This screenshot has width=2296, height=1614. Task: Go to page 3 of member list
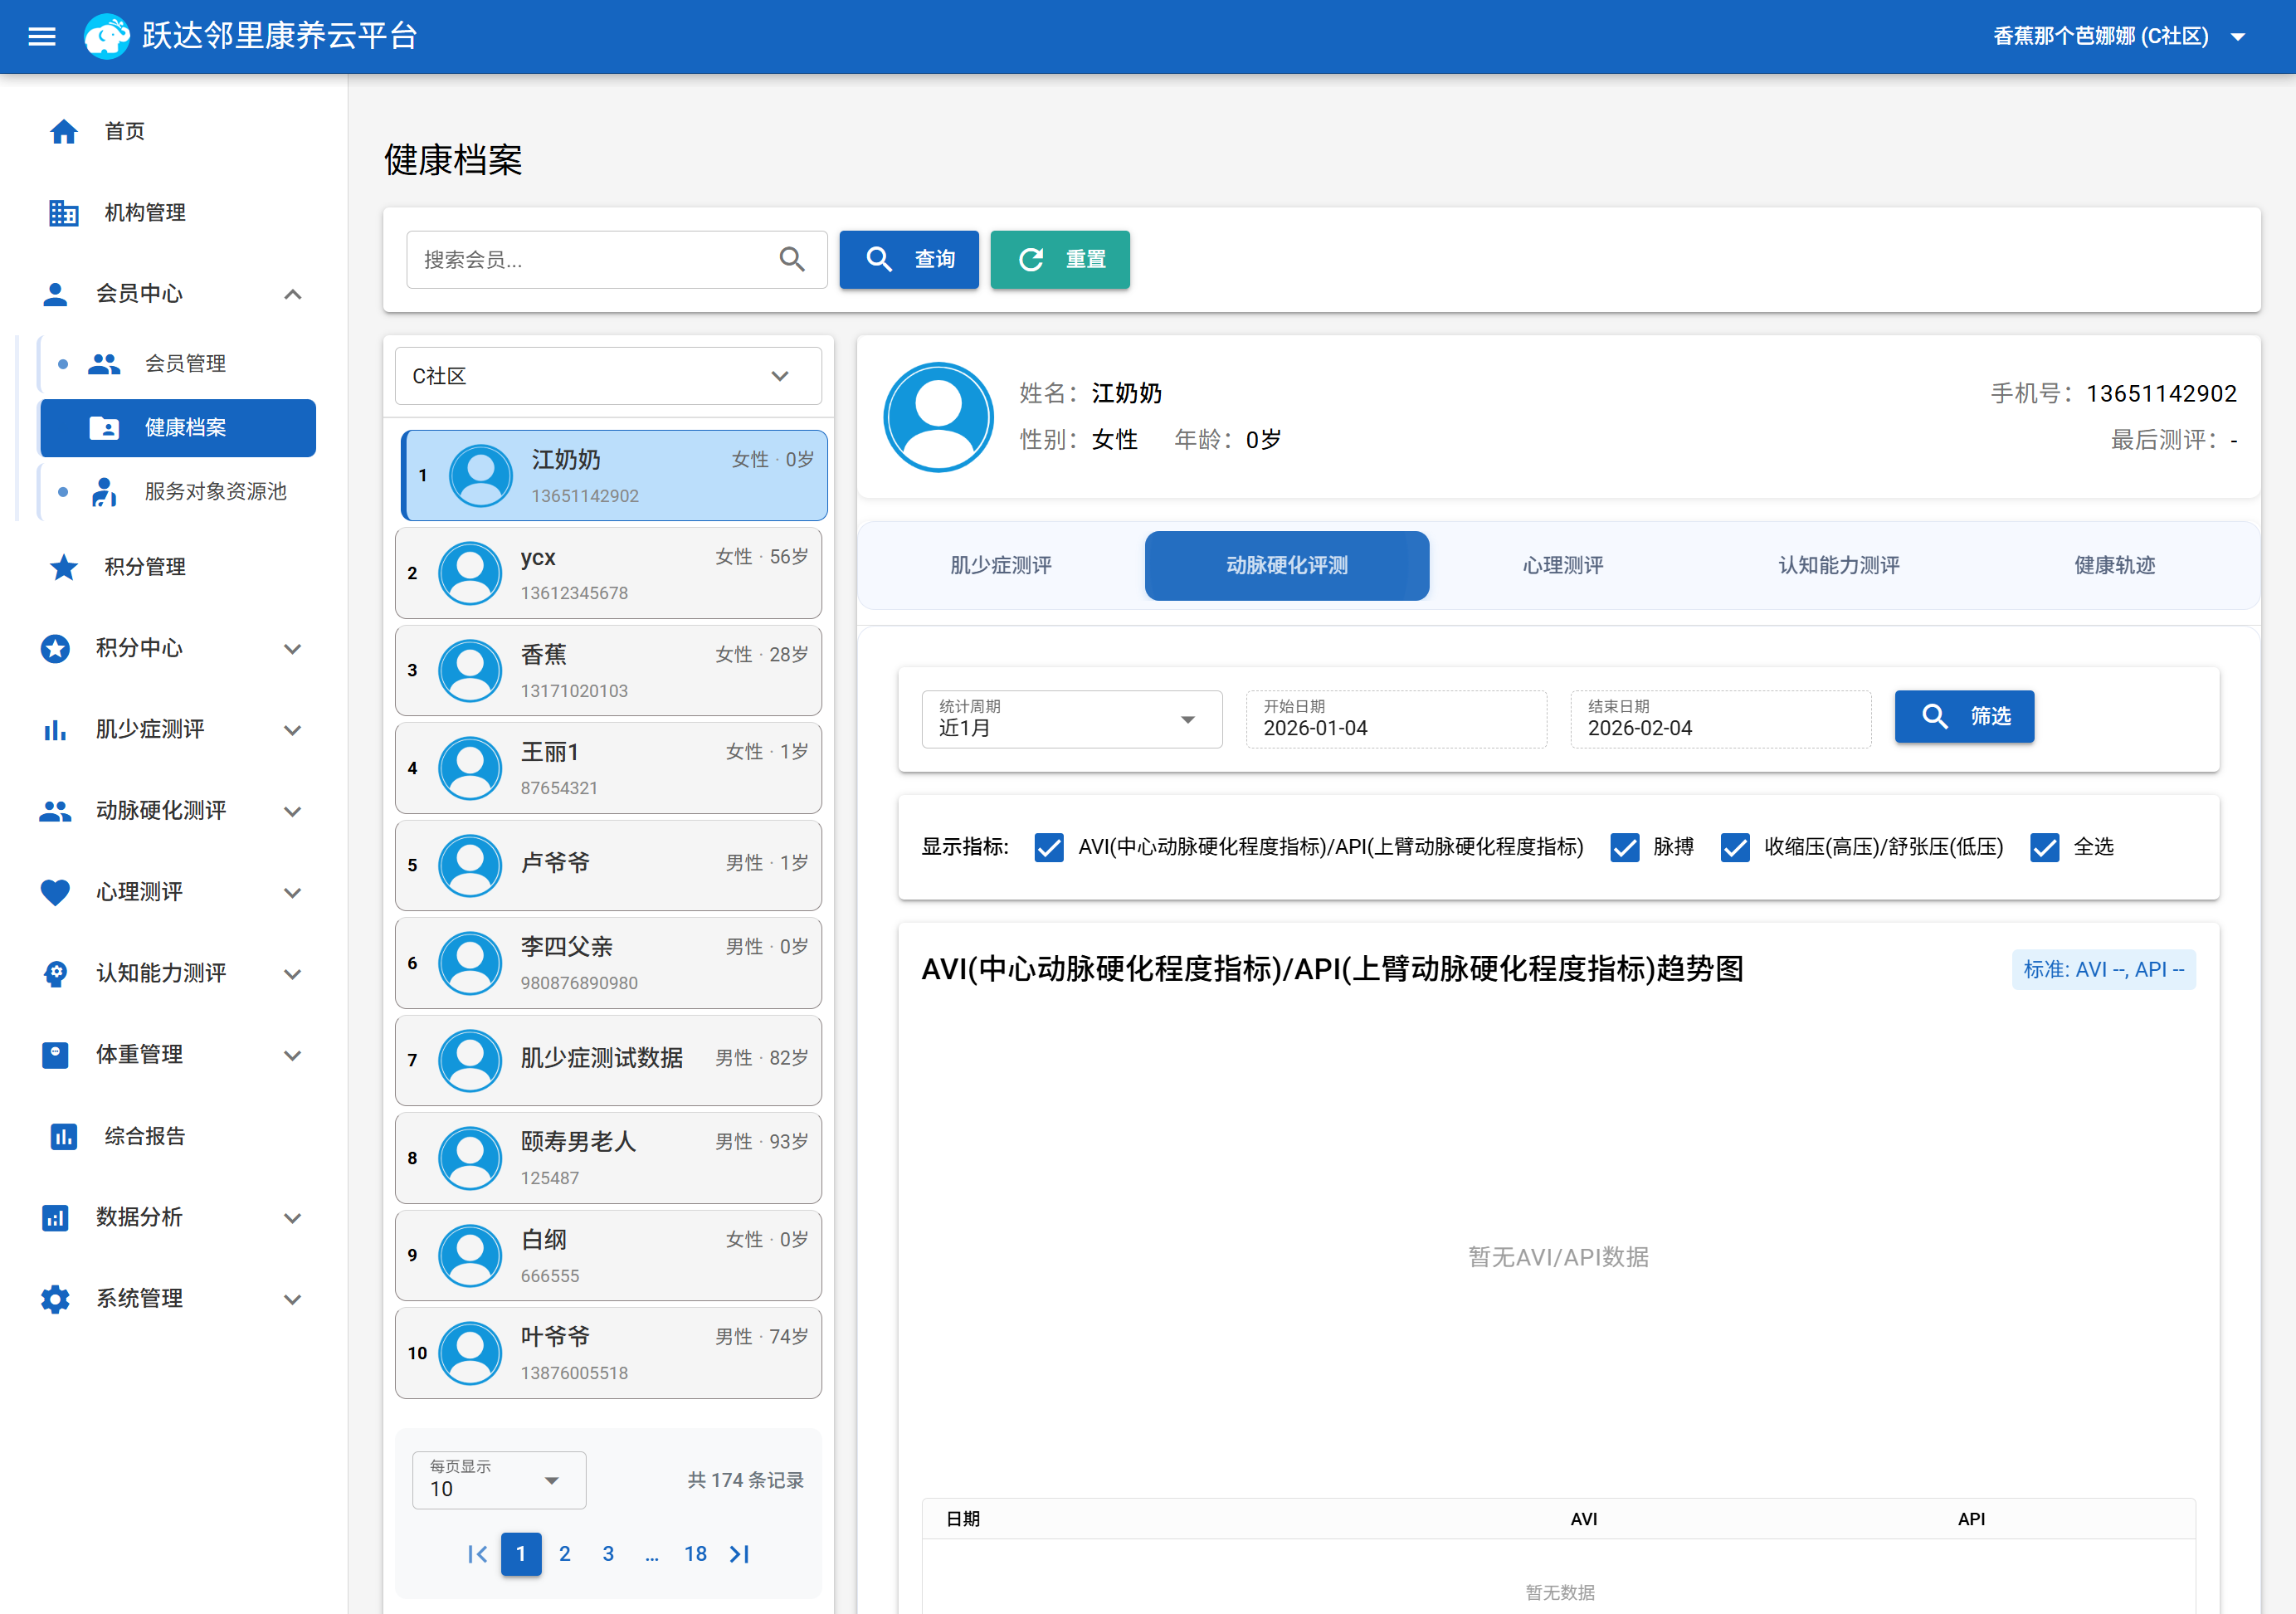[x=608, y=1554]
